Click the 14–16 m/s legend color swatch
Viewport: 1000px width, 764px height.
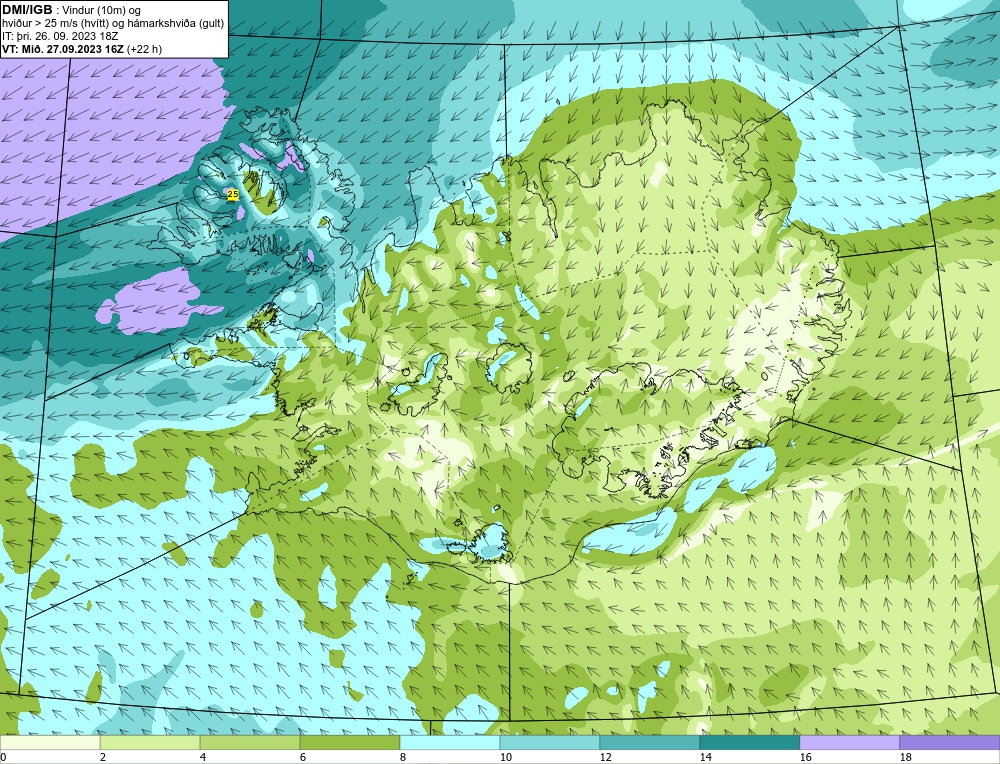tap(749, 742)
